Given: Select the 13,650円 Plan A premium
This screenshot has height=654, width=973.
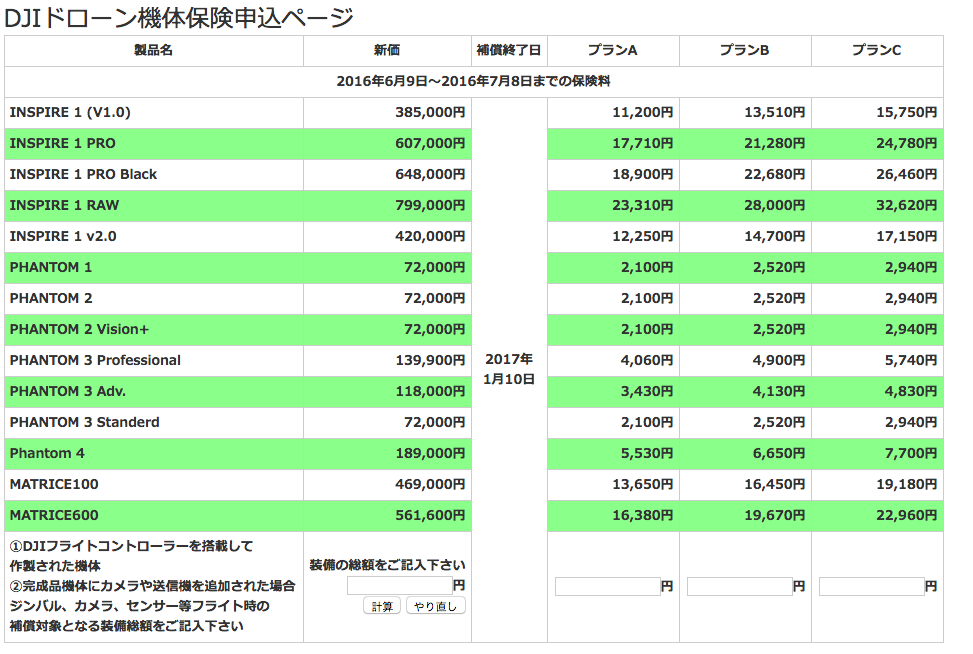Looking at the screenshot, I should click(x=643, y=485).
